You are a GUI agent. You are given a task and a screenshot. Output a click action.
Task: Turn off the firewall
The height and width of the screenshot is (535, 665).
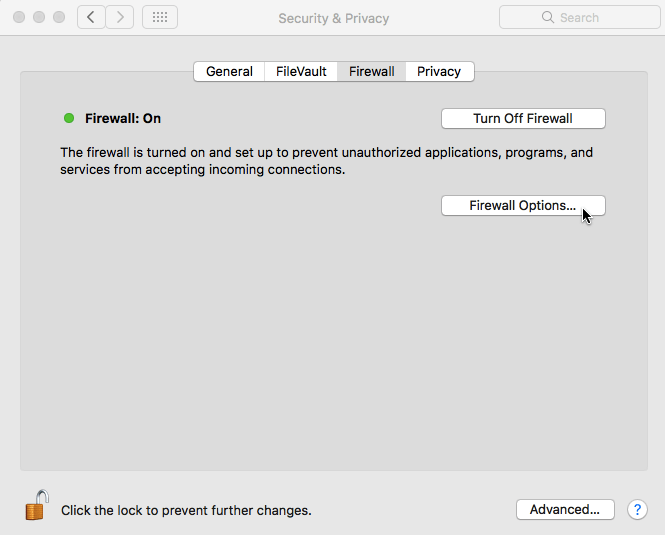point(523,118)
